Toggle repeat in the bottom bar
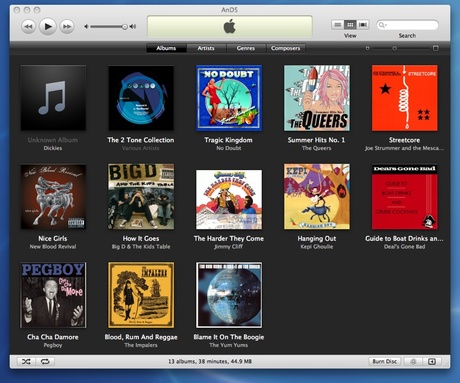 45,361
